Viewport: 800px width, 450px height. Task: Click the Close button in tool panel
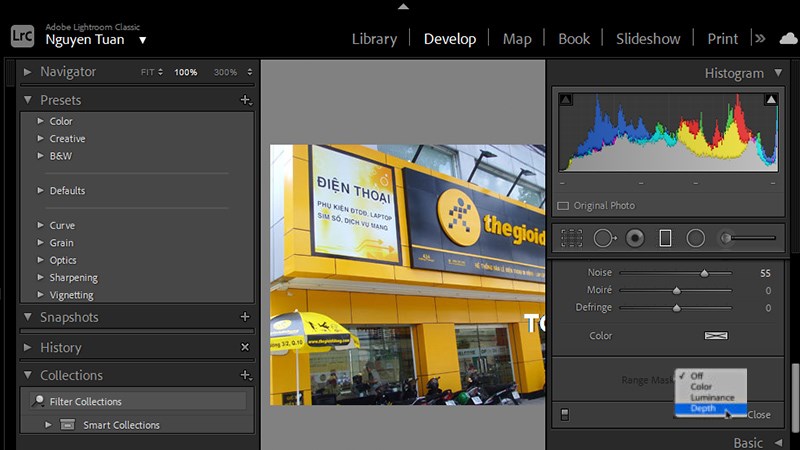point(759,415)
